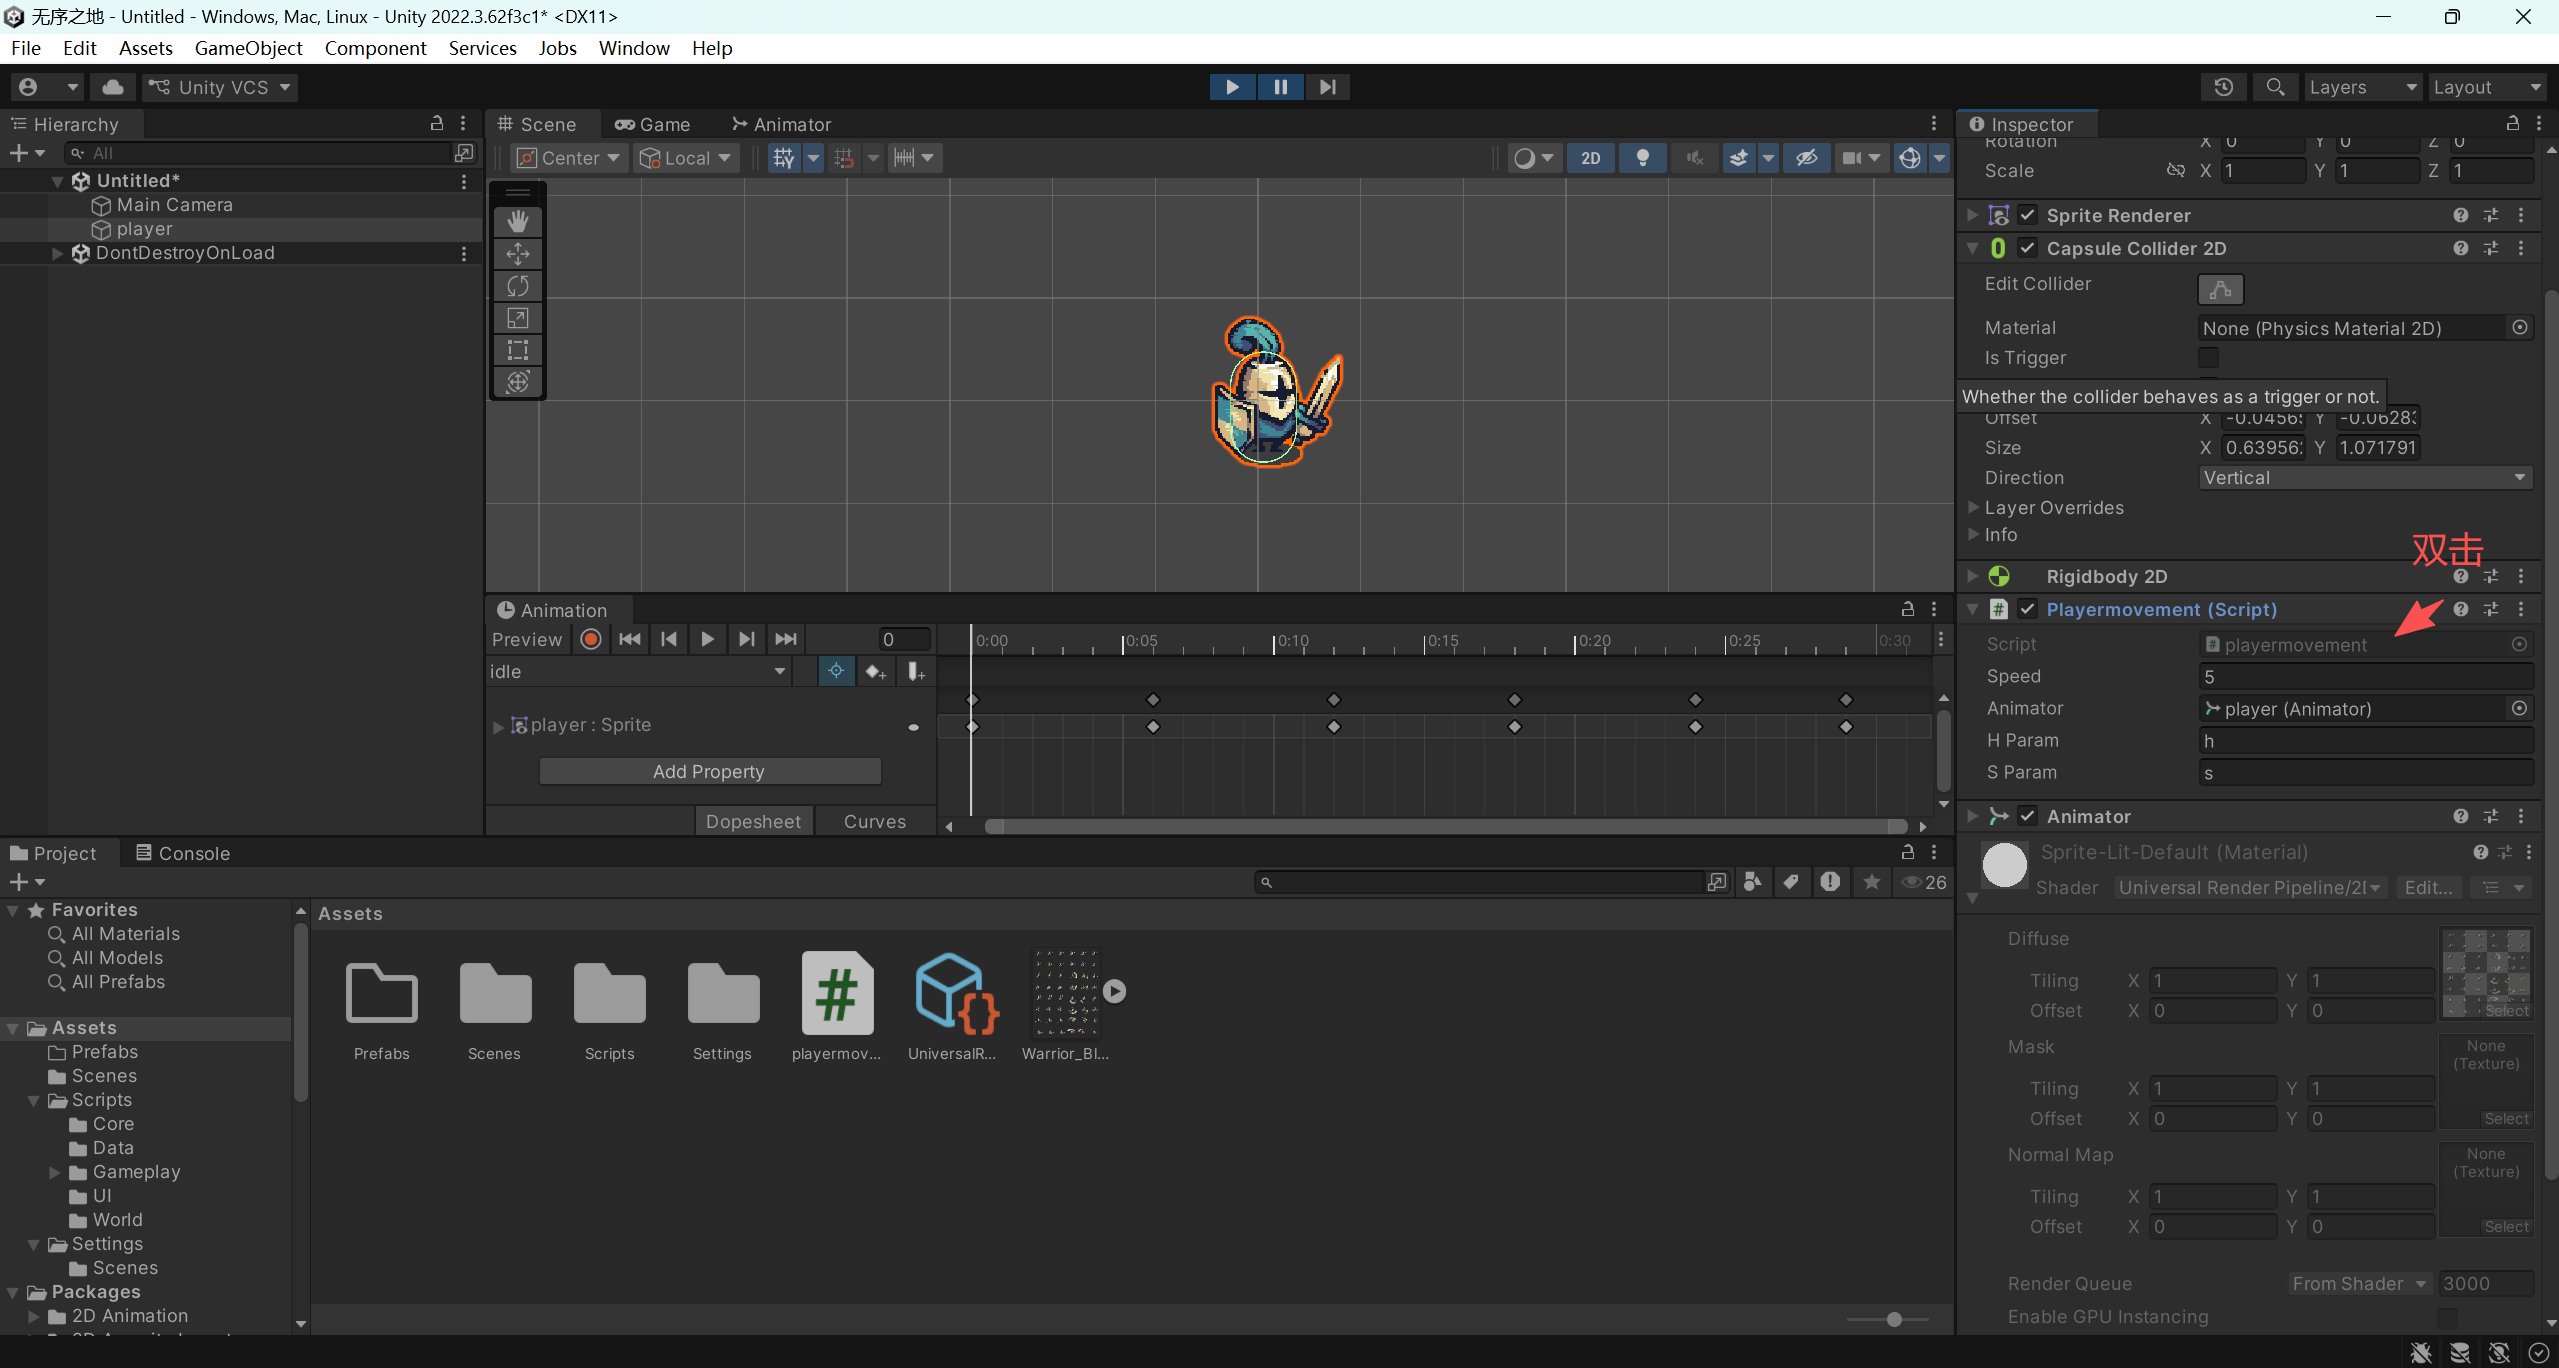Click the Preview button in Animation
Image resolution: width=2559 pixels, height=1368 pixels.
click(527, 640)
